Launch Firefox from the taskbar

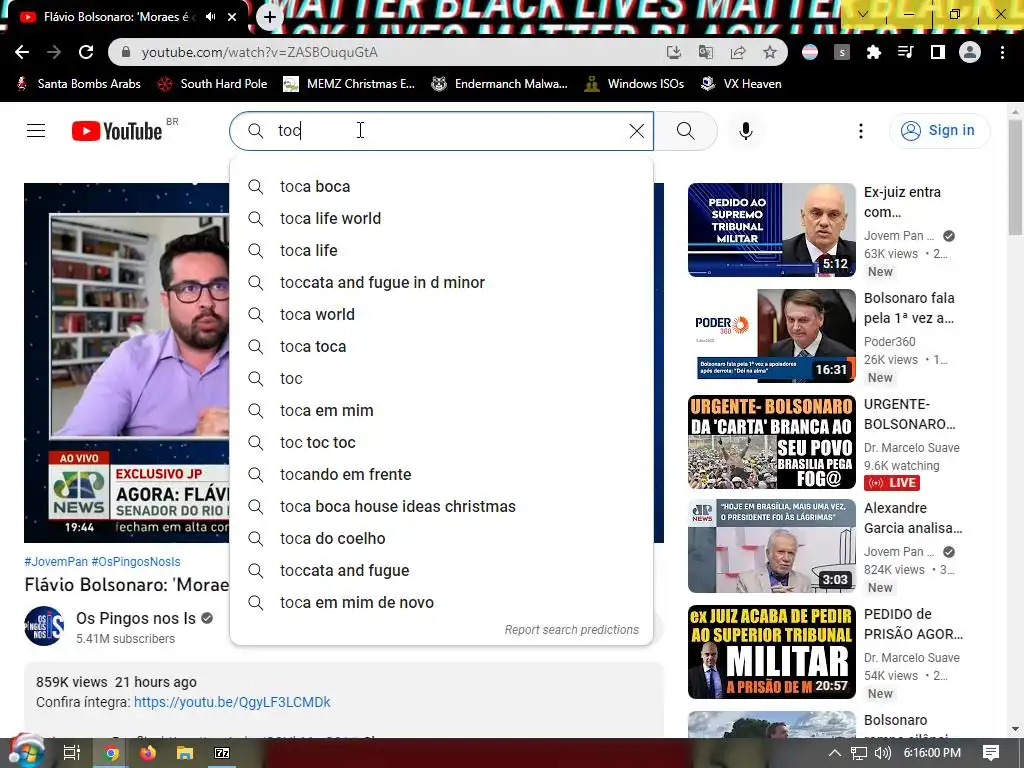coord(148,753)
